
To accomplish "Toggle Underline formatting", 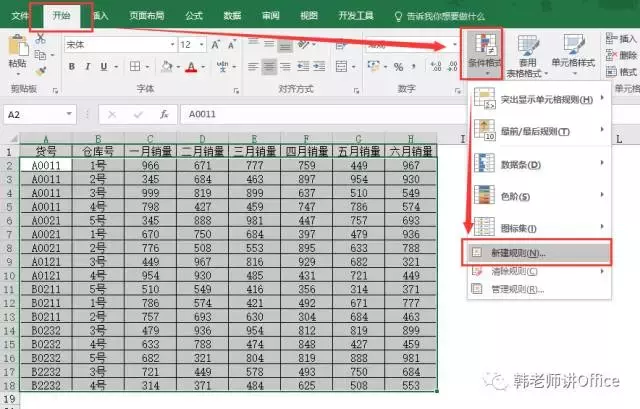I will pyautogui.click(x=104, y=67).
